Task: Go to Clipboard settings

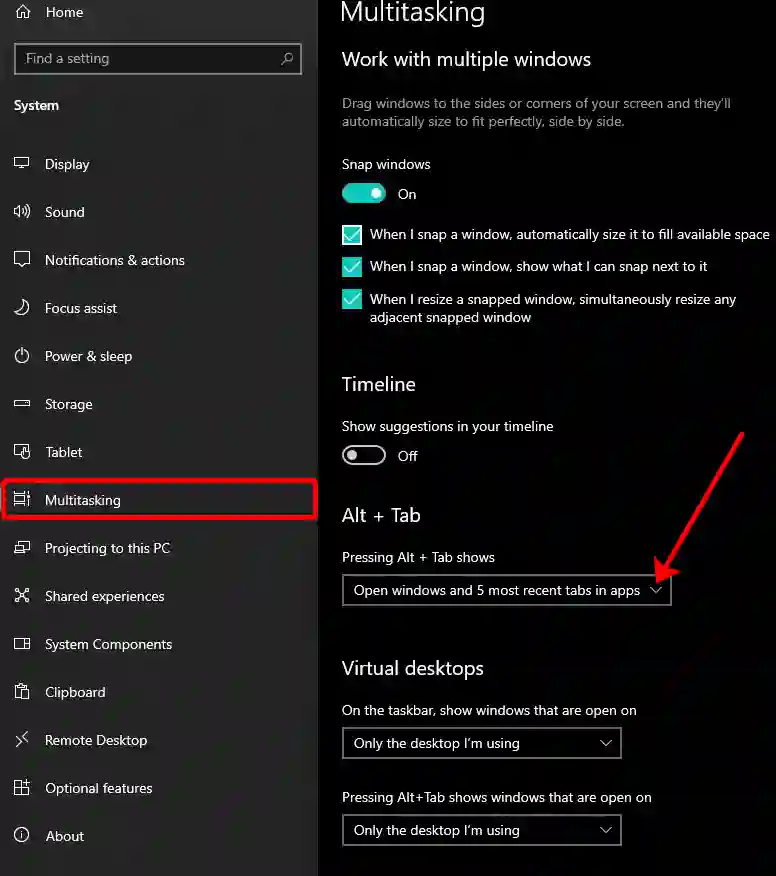Action: point(75,693)
